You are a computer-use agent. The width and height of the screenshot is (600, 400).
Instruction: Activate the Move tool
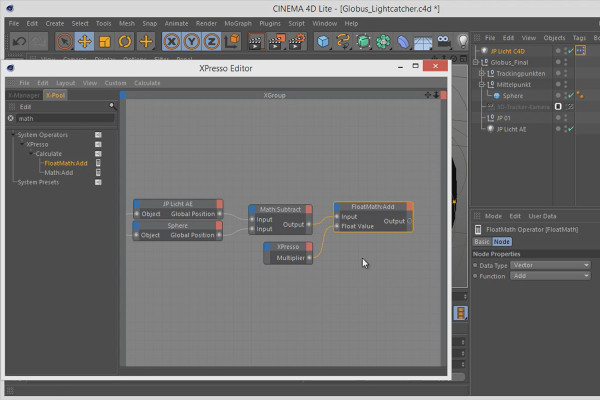click(x=84, y=41)
